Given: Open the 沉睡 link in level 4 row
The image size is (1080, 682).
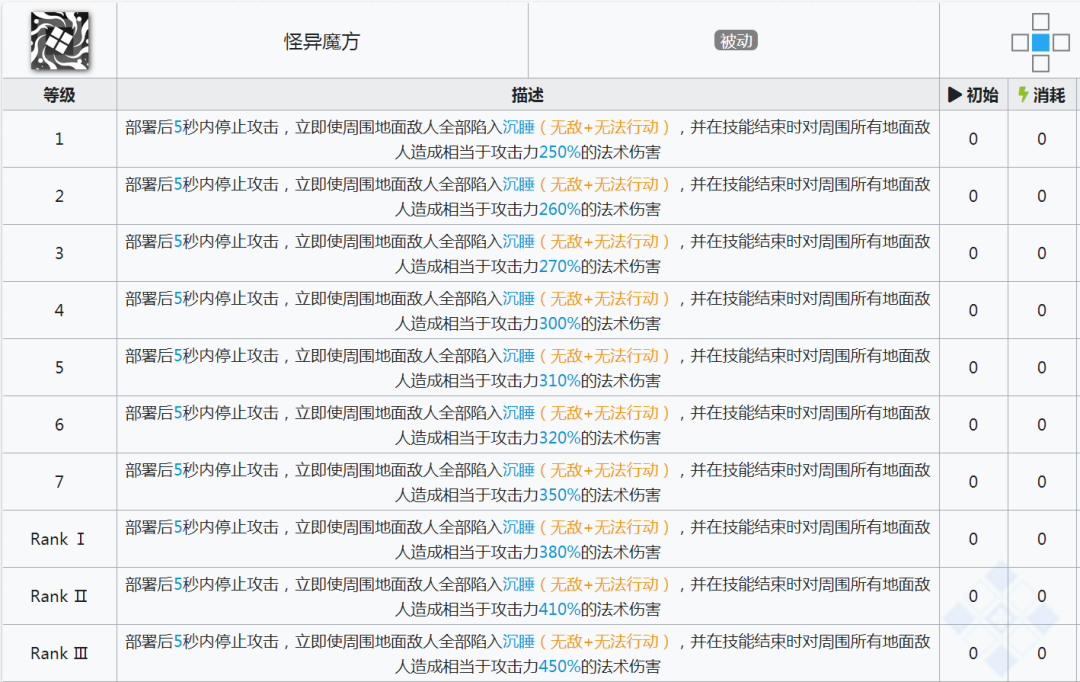Looking at the screenshot, I should click(518, 298).
